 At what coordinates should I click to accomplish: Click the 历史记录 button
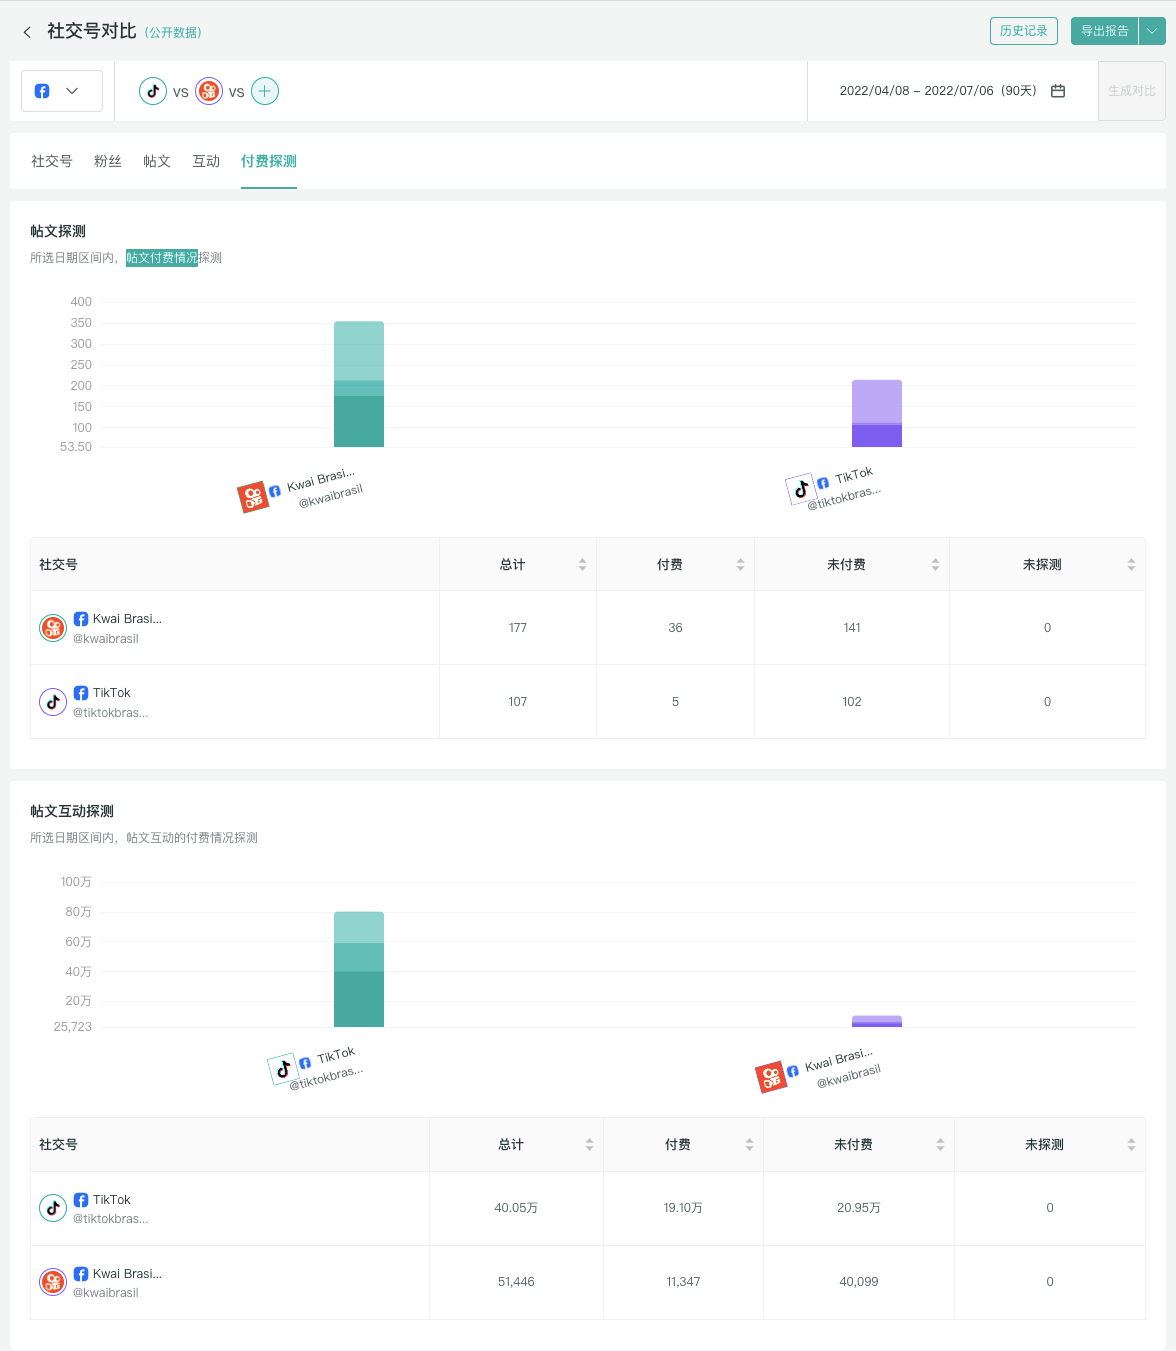pos(1023,31)
